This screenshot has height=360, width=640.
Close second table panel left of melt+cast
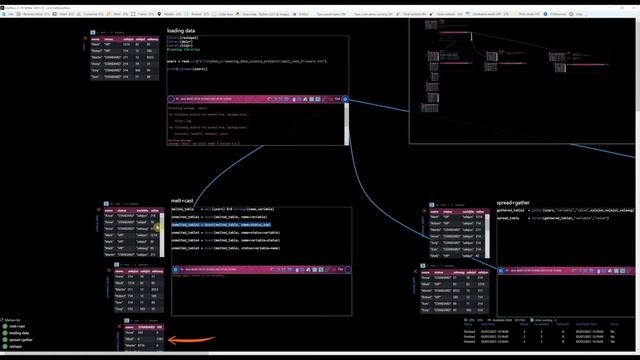109,270
